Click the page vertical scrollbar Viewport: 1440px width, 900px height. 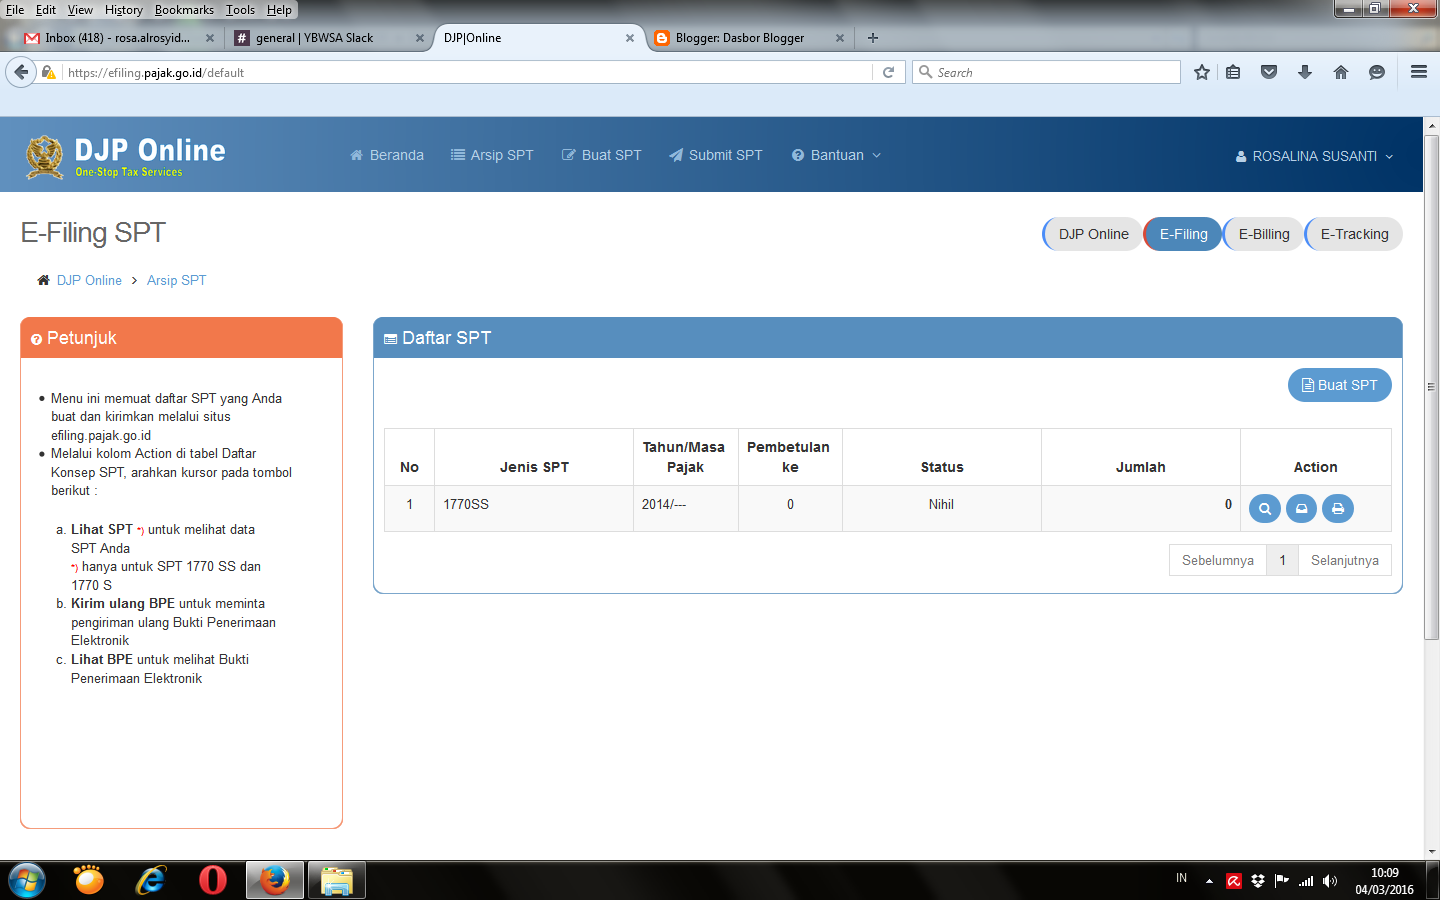(1431, 386)
